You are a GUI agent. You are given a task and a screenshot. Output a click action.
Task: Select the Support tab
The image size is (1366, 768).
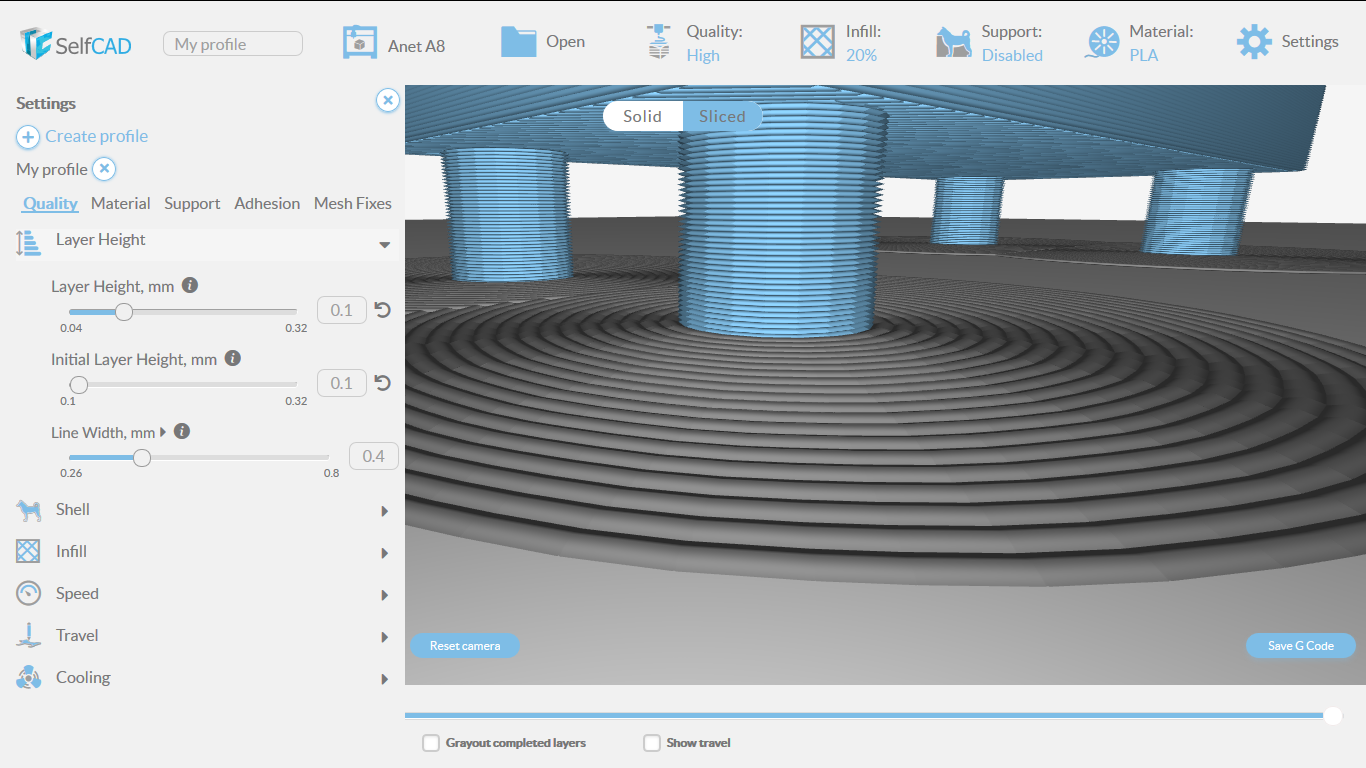click(x=192, y=203)
